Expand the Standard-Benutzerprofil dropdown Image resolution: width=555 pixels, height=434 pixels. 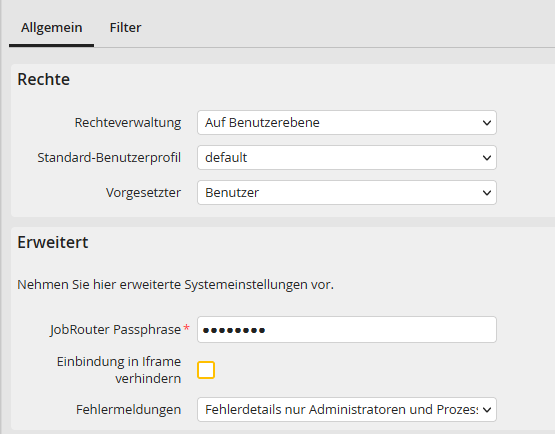tap(347, 158)
